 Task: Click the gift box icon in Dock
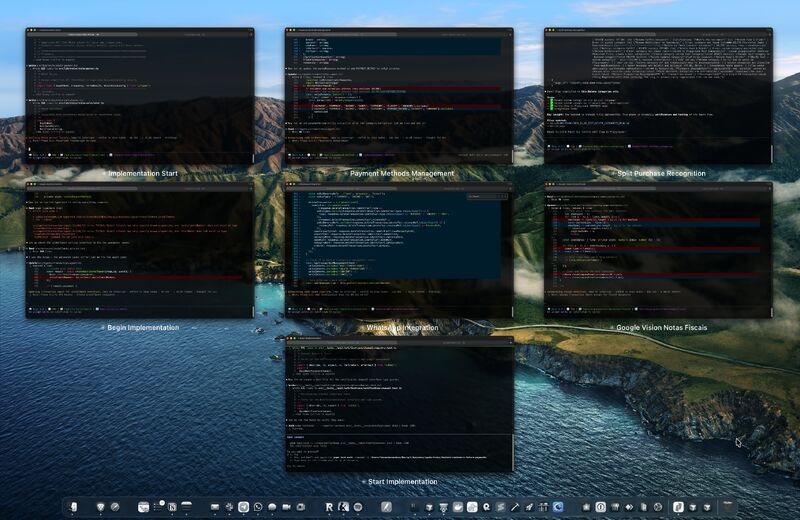tap(615, 507)
